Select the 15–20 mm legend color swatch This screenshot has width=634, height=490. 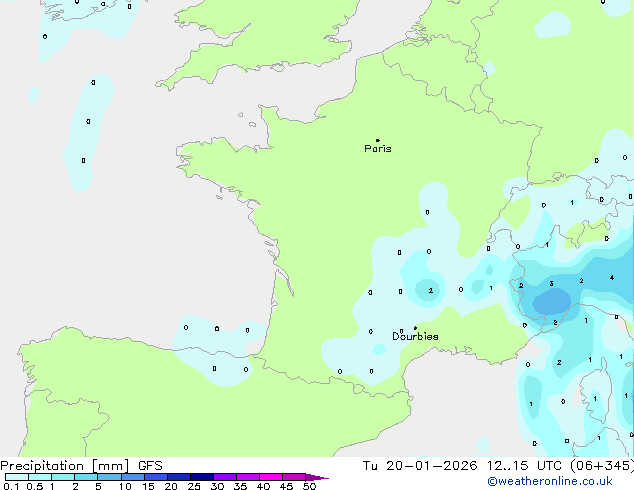pyautogui.click(x=156, y=477)
